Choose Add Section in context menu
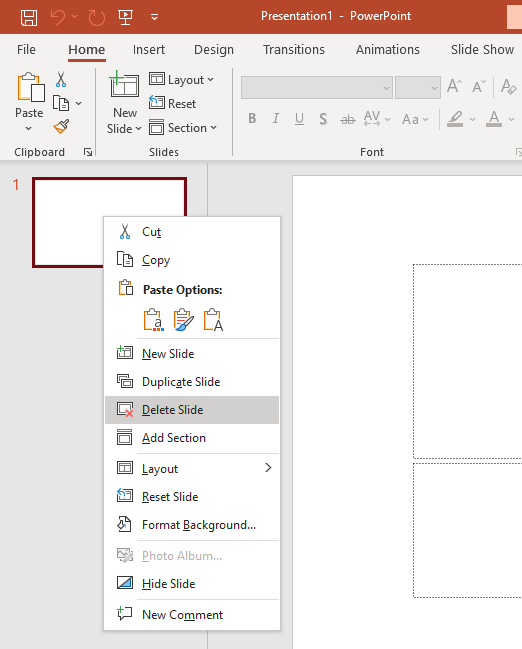This screenshot has width=522, height=649. (192, 438)
